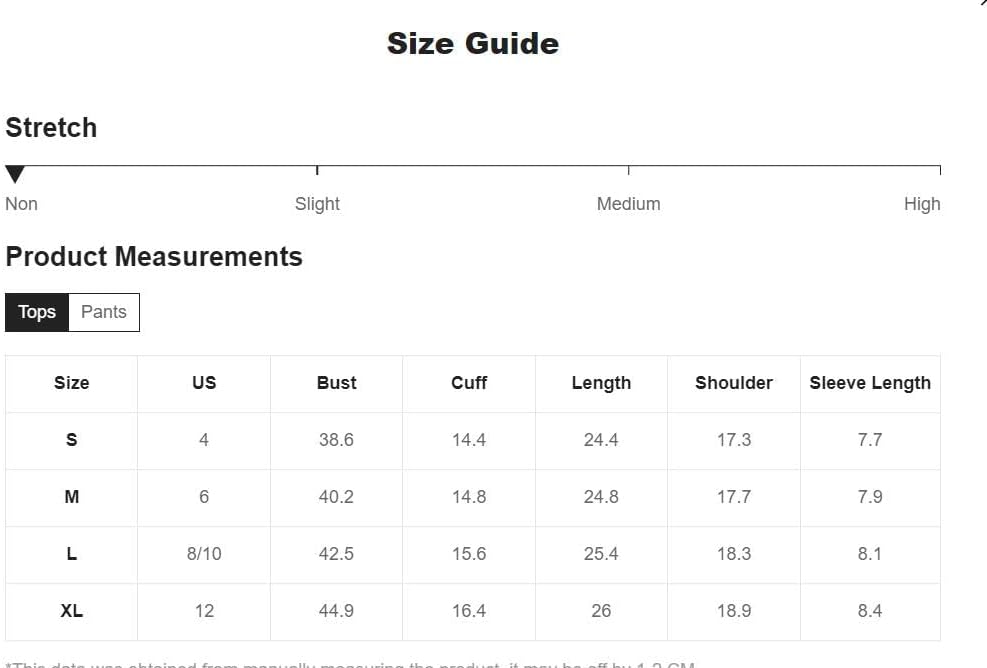This screenshot has height=668, width=987.
Task: Select the size S row label
Action: pyautogui.click(x=71, y=440)
